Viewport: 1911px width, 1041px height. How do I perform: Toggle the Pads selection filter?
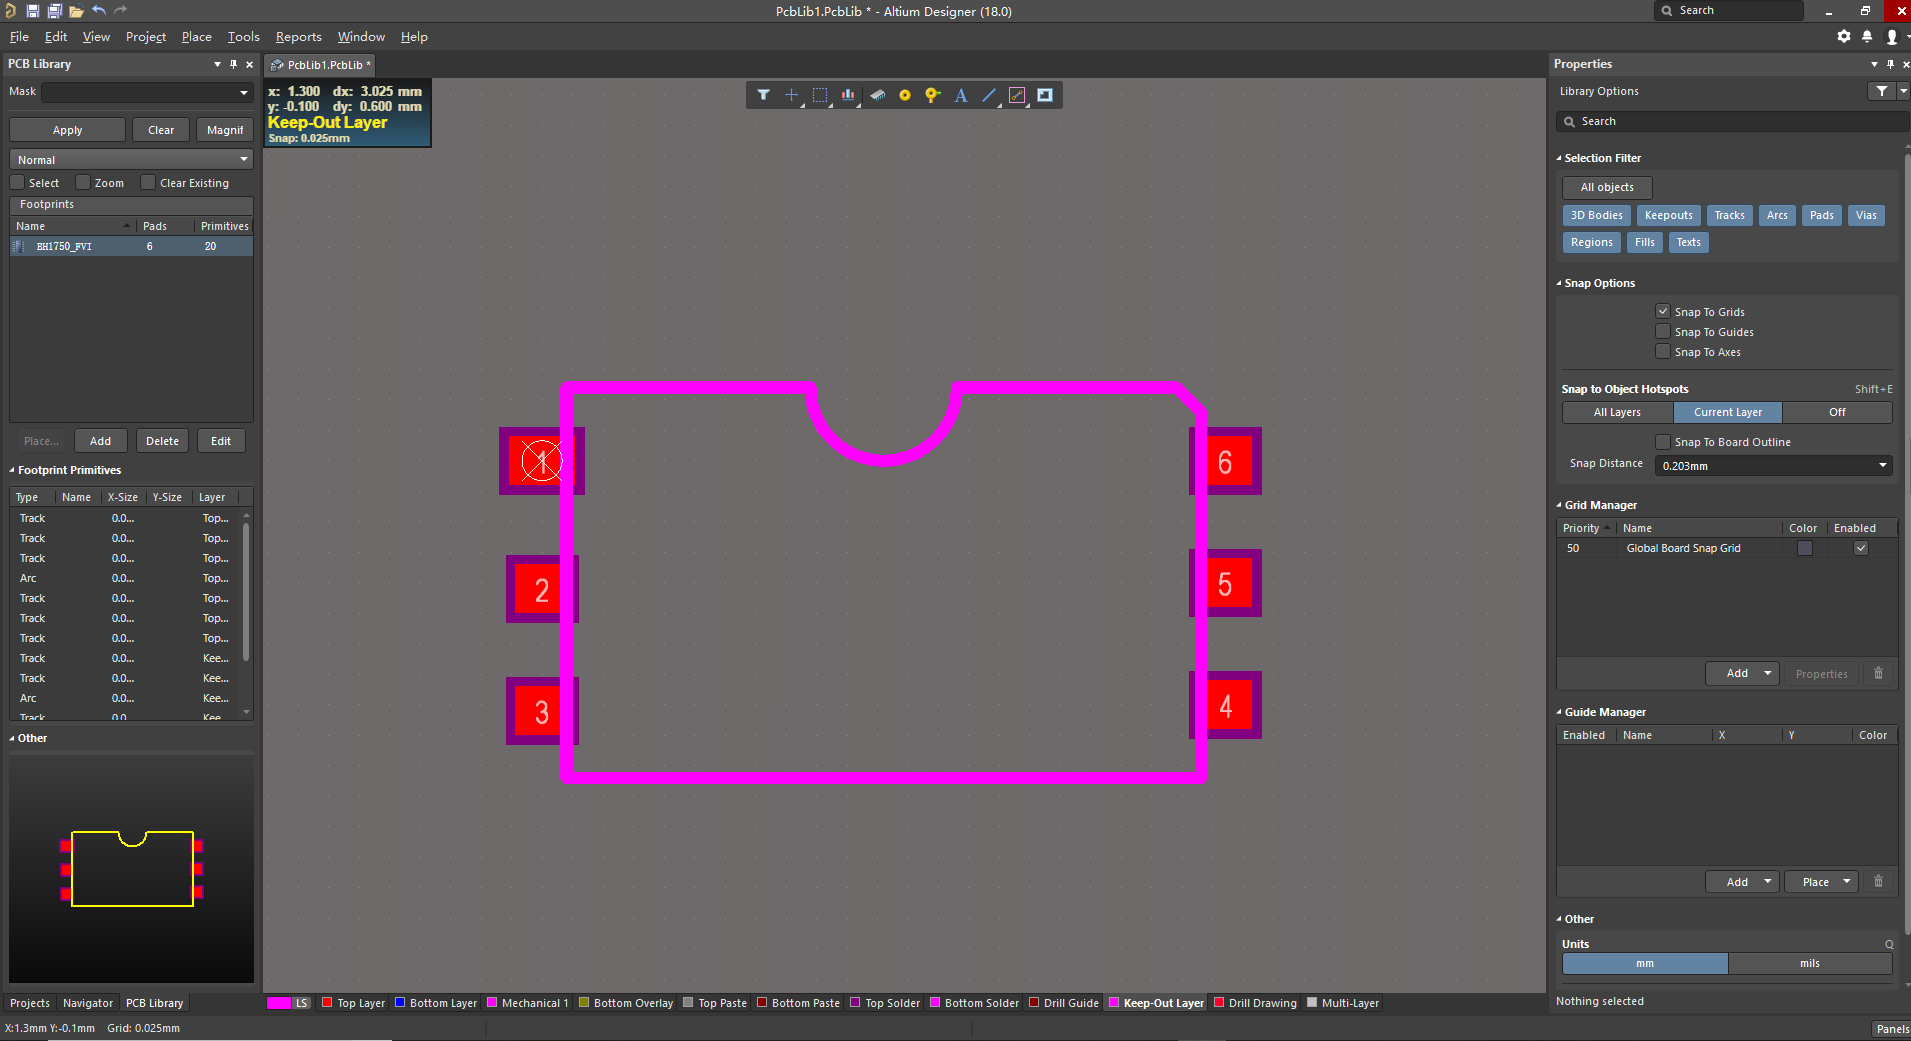[1821, 215]
